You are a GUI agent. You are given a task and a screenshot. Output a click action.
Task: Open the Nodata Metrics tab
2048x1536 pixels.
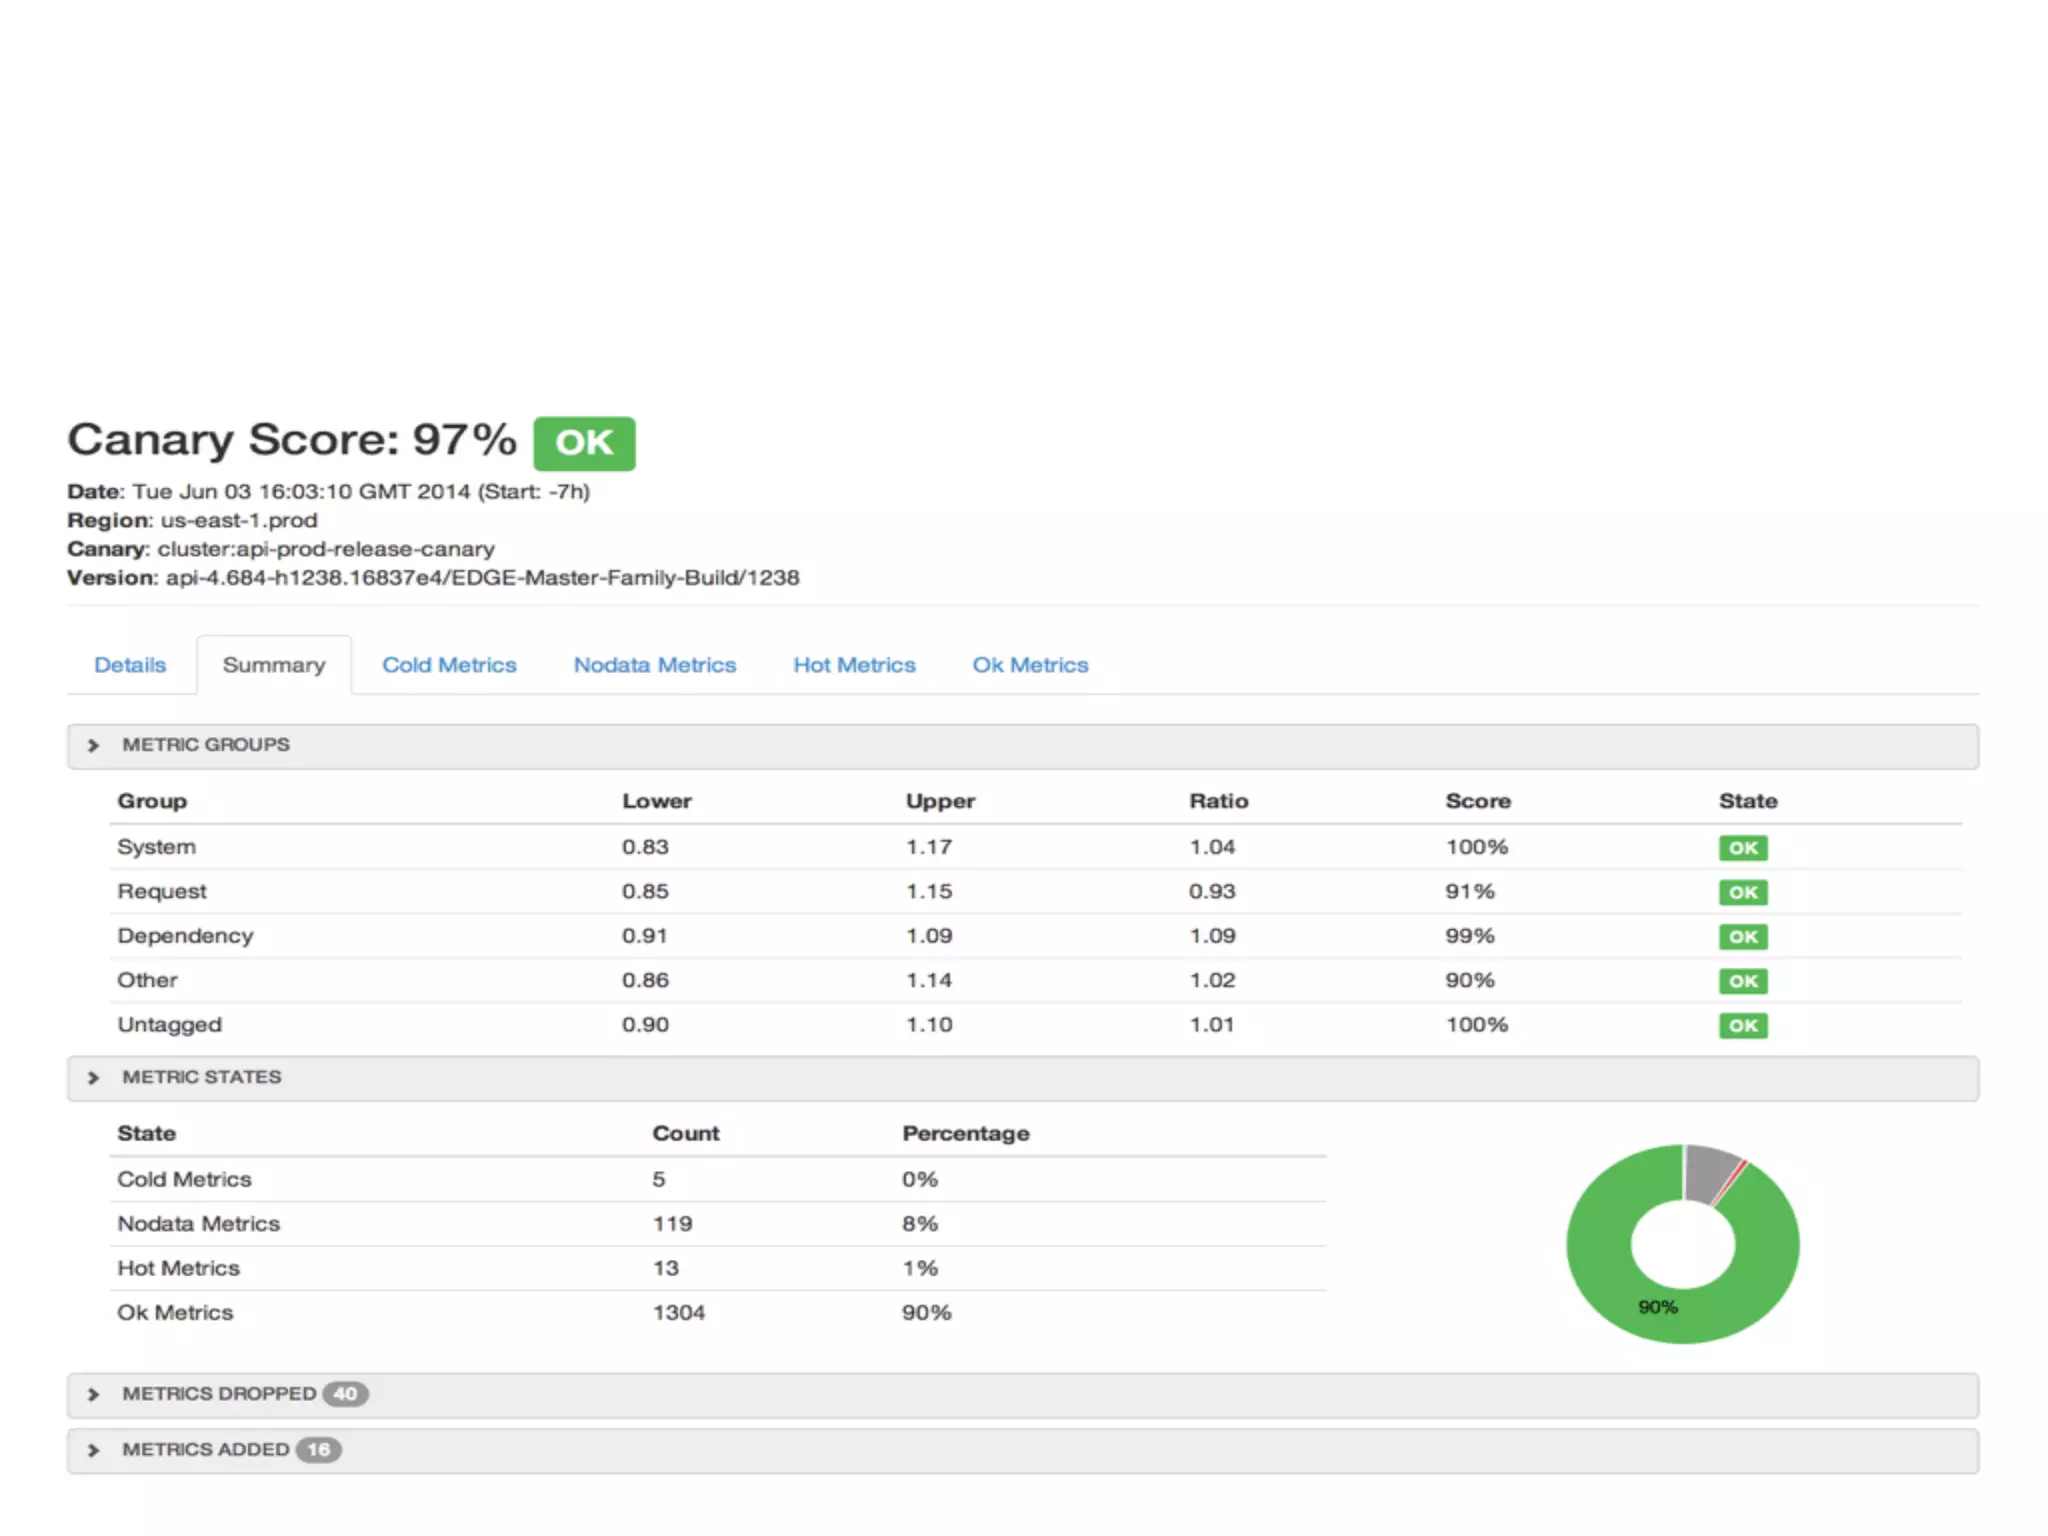coord(654,665)
